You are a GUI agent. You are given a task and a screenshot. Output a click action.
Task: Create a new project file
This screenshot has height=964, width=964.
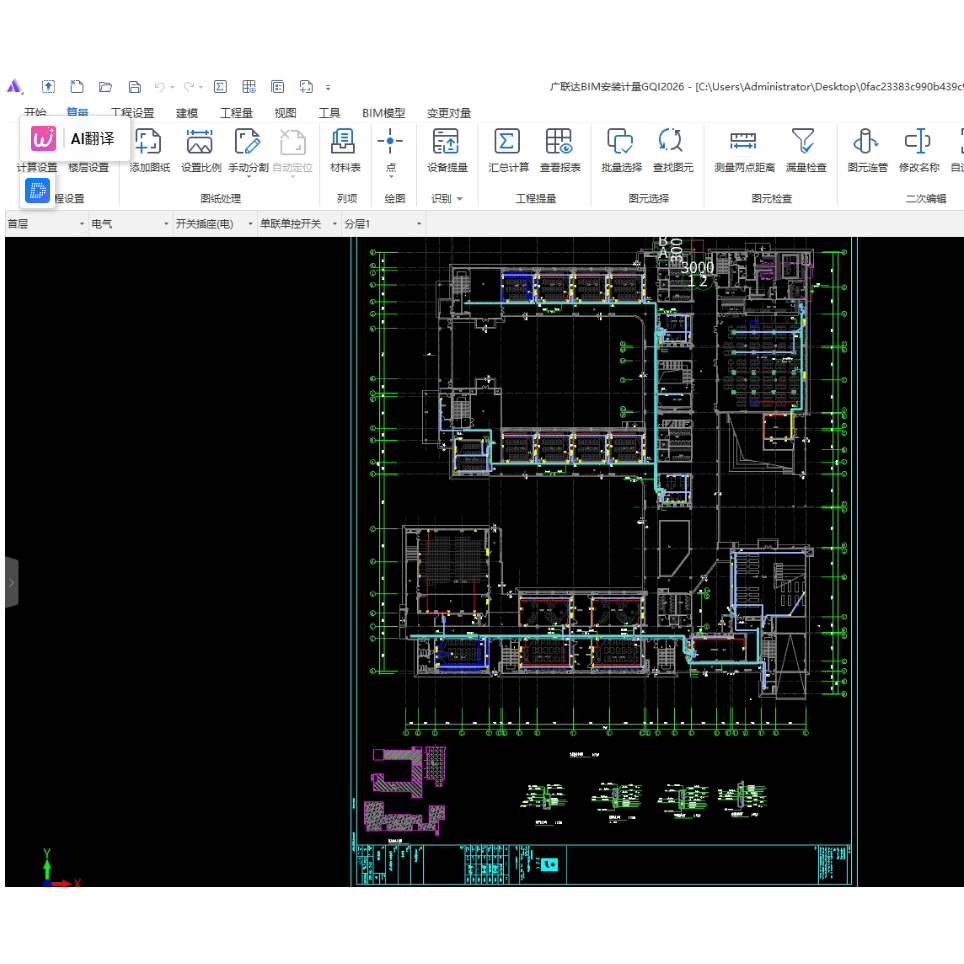pyautogui.click(x=77, y=87)
